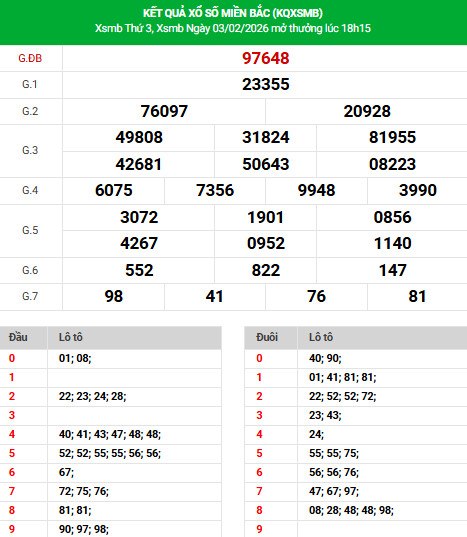The image size is (467, 537).
Task: Click G.4 number 7356
Action: (x=215, y=190)
